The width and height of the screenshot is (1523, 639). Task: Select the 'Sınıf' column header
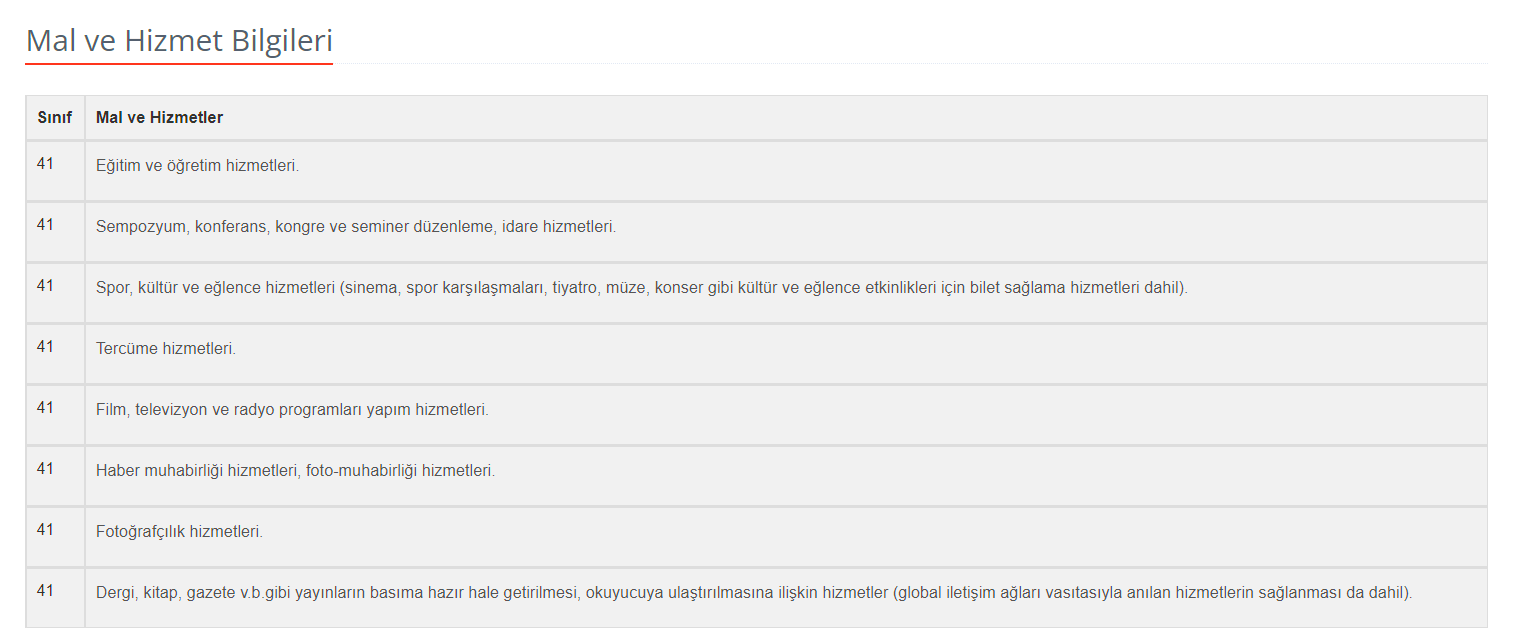coord(55,118)
